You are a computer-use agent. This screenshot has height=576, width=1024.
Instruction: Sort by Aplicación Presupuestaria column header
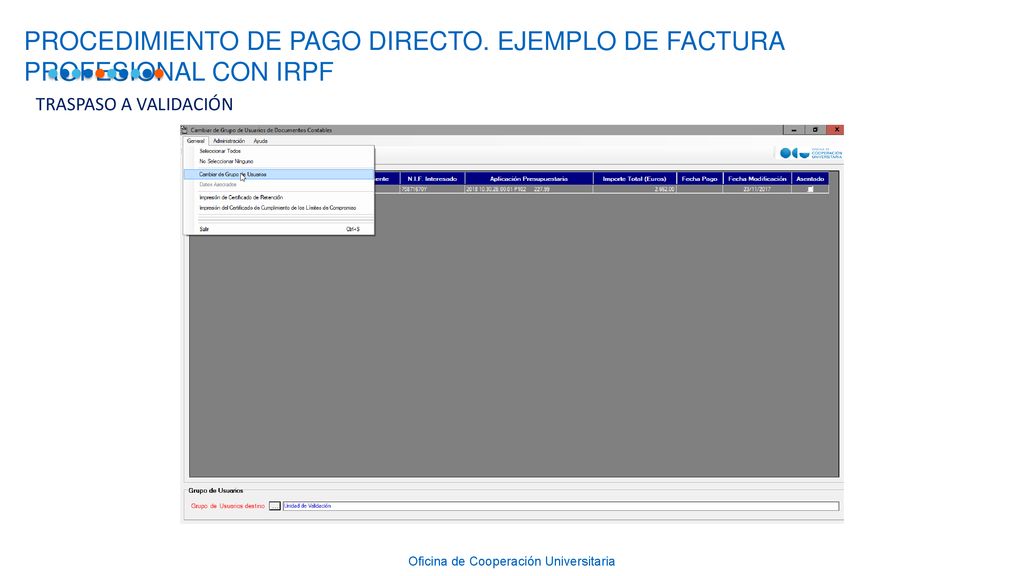[x=529, y=179]
